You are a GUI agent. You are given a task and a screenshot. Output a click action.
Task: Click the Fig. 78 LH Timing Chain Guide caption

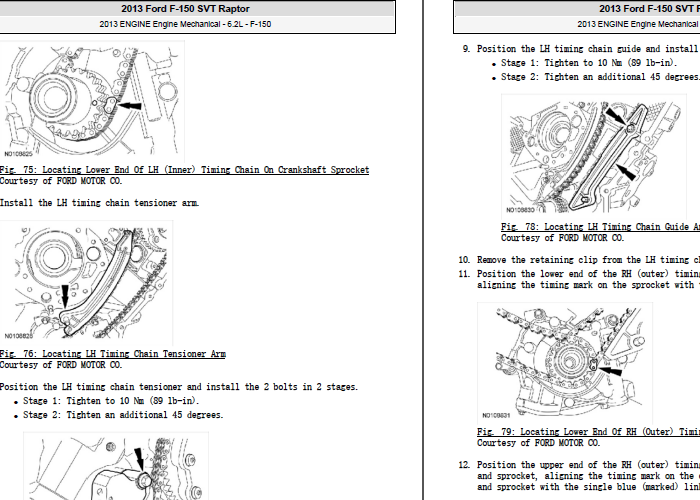[x=600, y=227]
